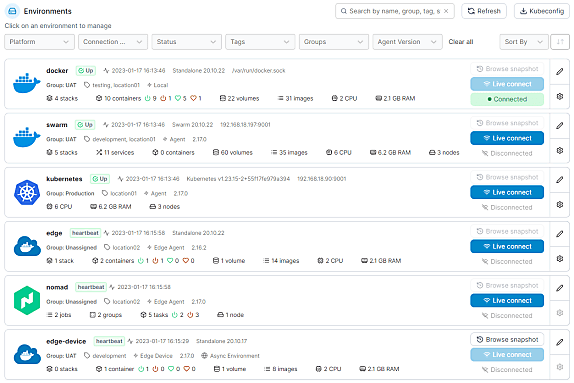Image resolution: width=574 pixels, height=383 pixels.
Task: Click the edit pencil icon for nomad environment
Action: point(559,288)
